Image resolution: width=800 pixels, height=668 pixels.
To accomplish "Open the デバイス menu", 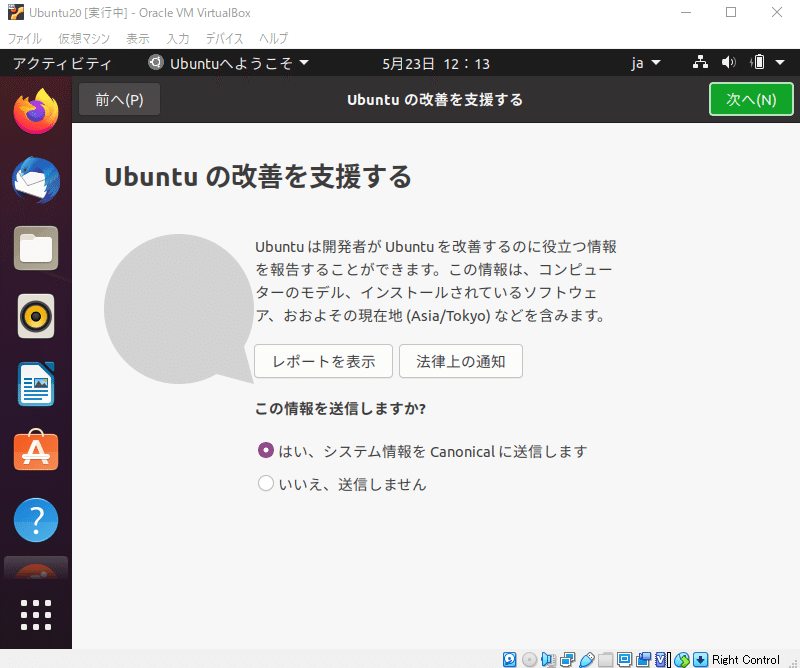I will (224, 38).
